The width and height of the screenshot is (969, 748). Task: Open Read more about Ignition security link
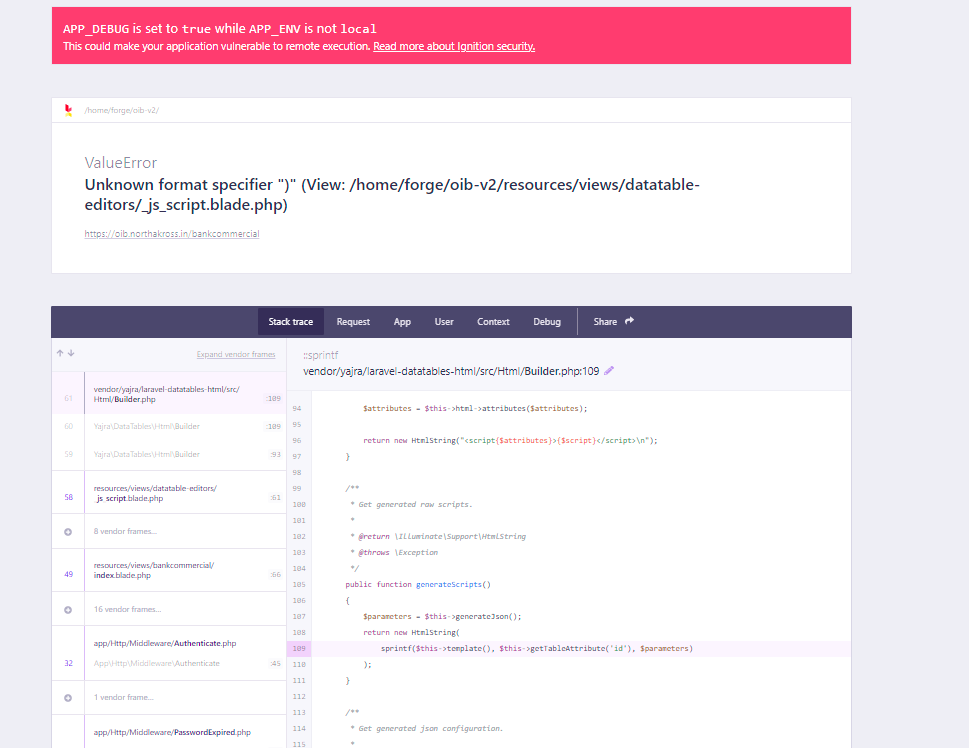coord(454,46)
